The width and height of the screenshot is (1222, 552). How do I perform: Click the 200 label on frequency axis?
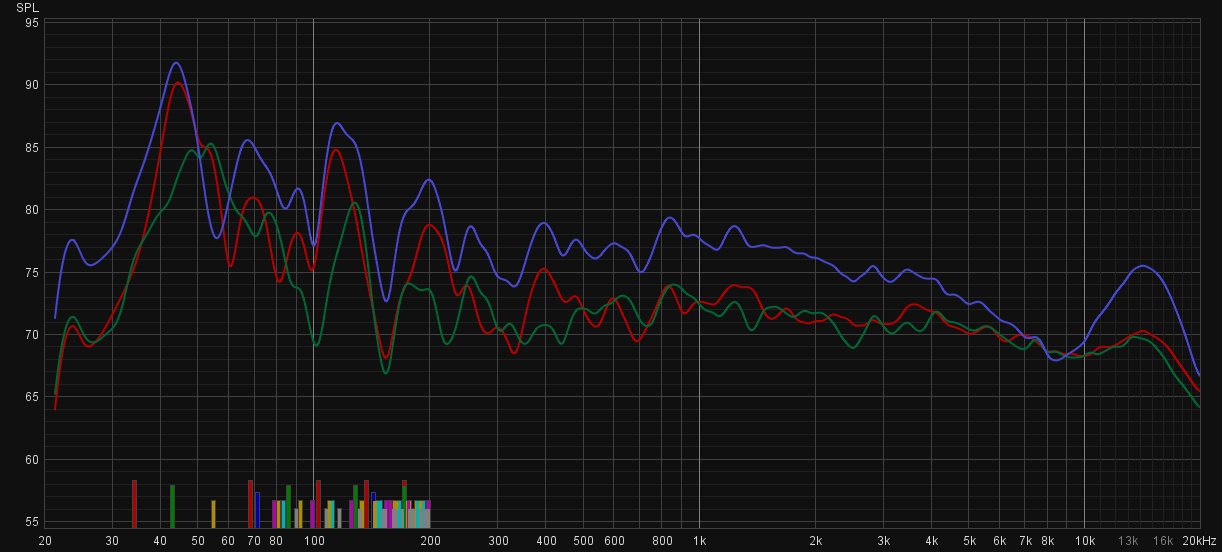click(430, 540)
